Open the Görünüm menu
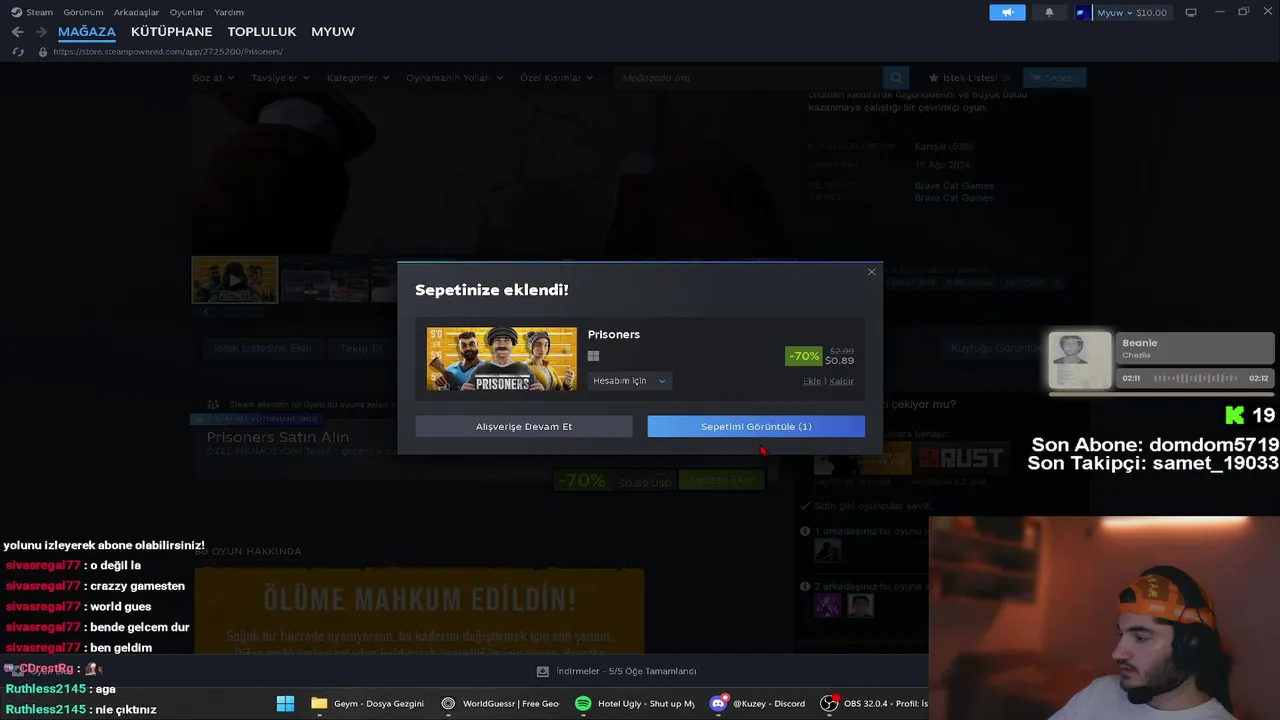The image size is (1280, 720). pos(83,12)
